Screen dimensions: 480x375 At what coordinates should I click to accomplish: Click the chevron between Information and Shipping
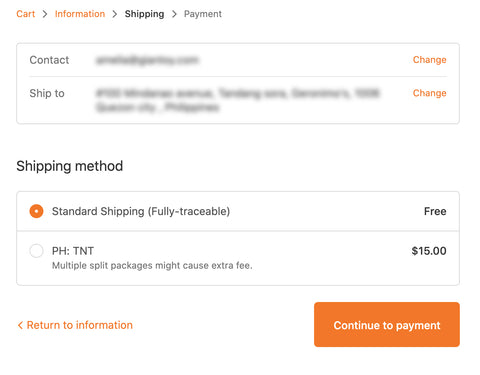(x=115, y=14)
